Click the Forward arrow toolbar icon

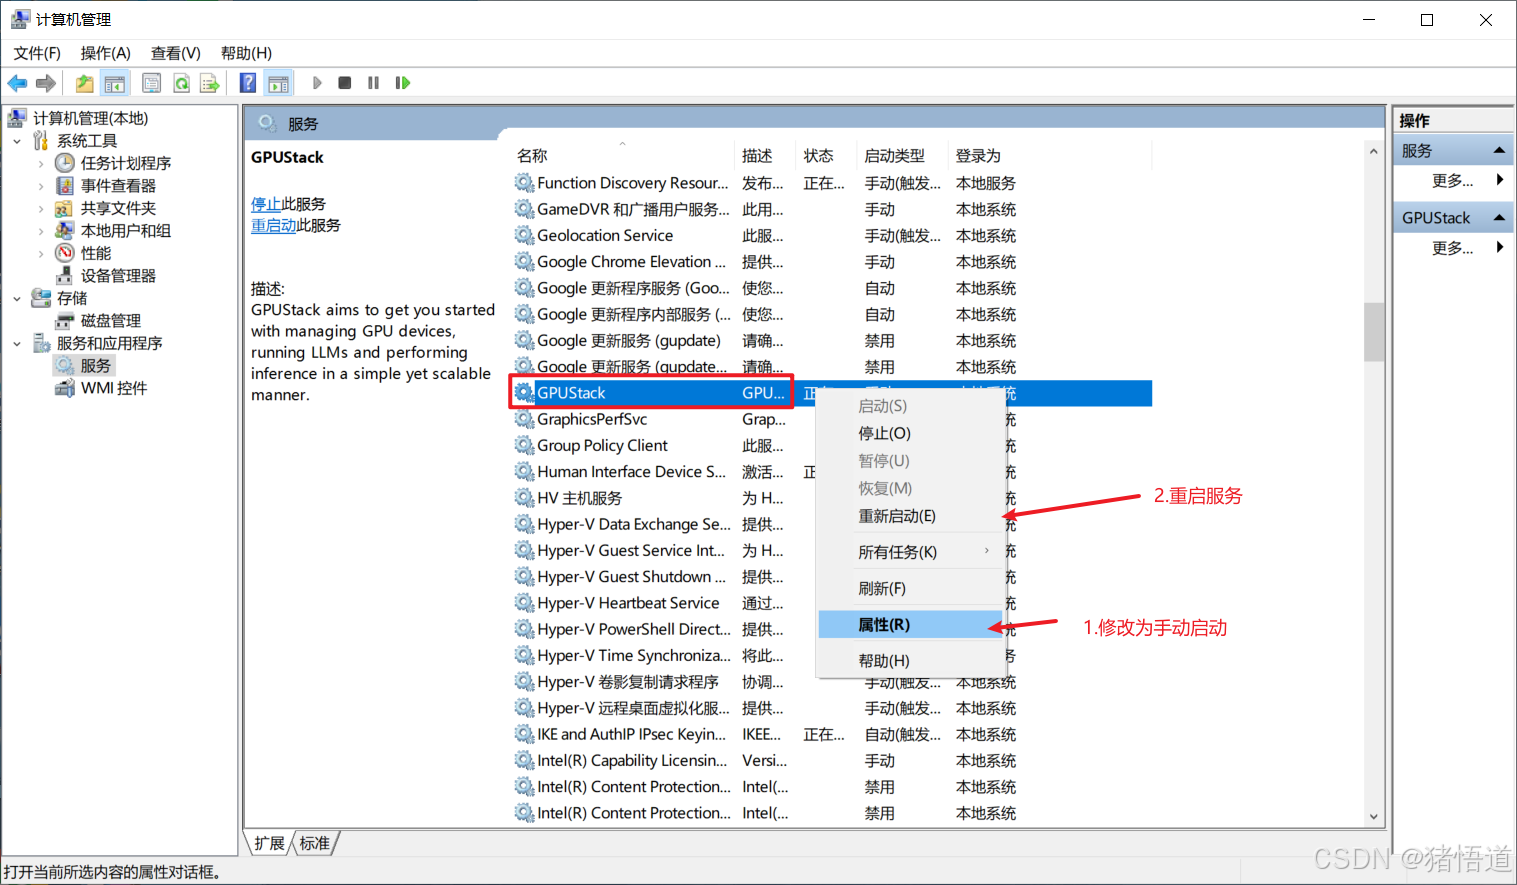click(45, 83)
